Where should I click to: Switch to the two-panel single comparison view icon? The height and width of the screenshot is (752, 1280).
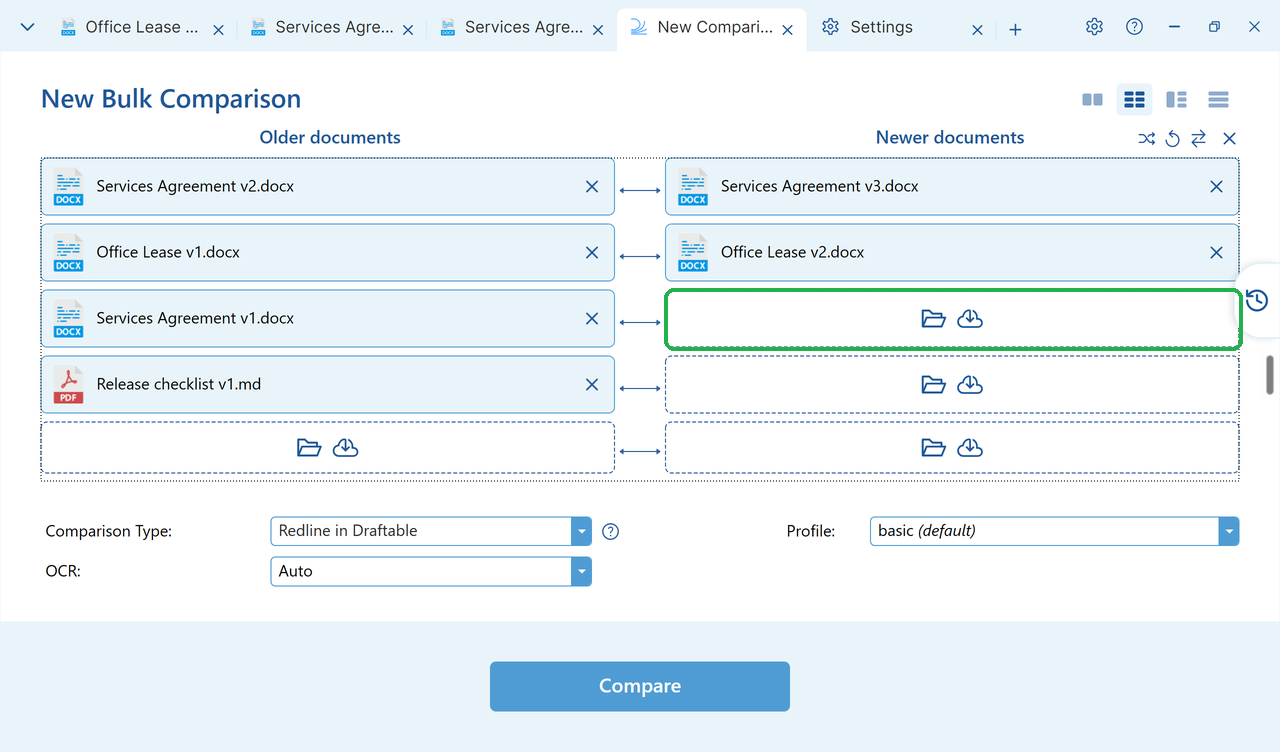pyautogui.click(x=1092, y=100)
